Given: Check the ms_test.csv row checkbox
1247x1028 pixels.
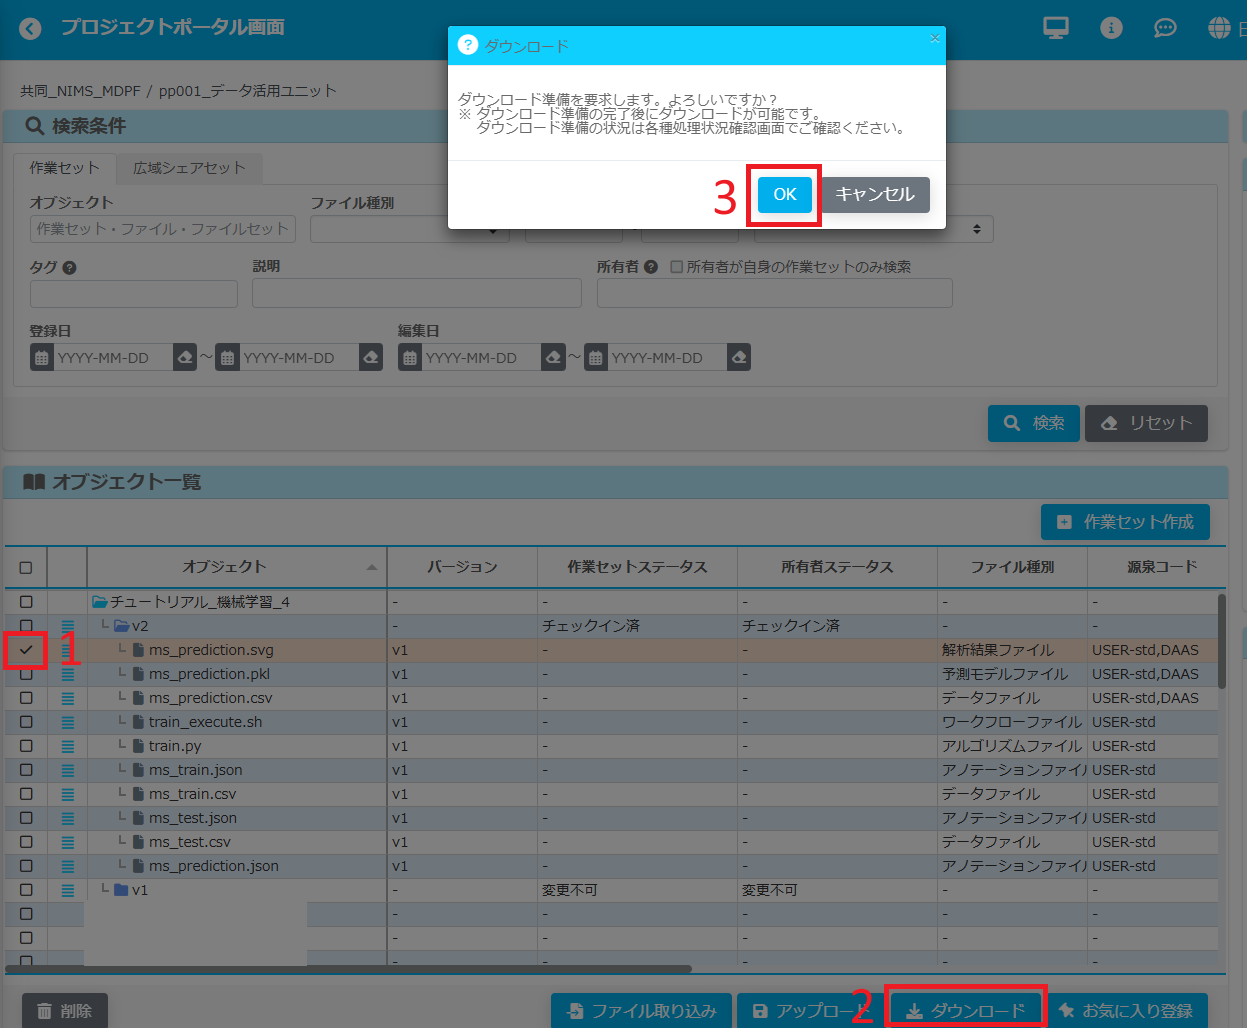Looking at the screenshot, I should pos(26,842).
